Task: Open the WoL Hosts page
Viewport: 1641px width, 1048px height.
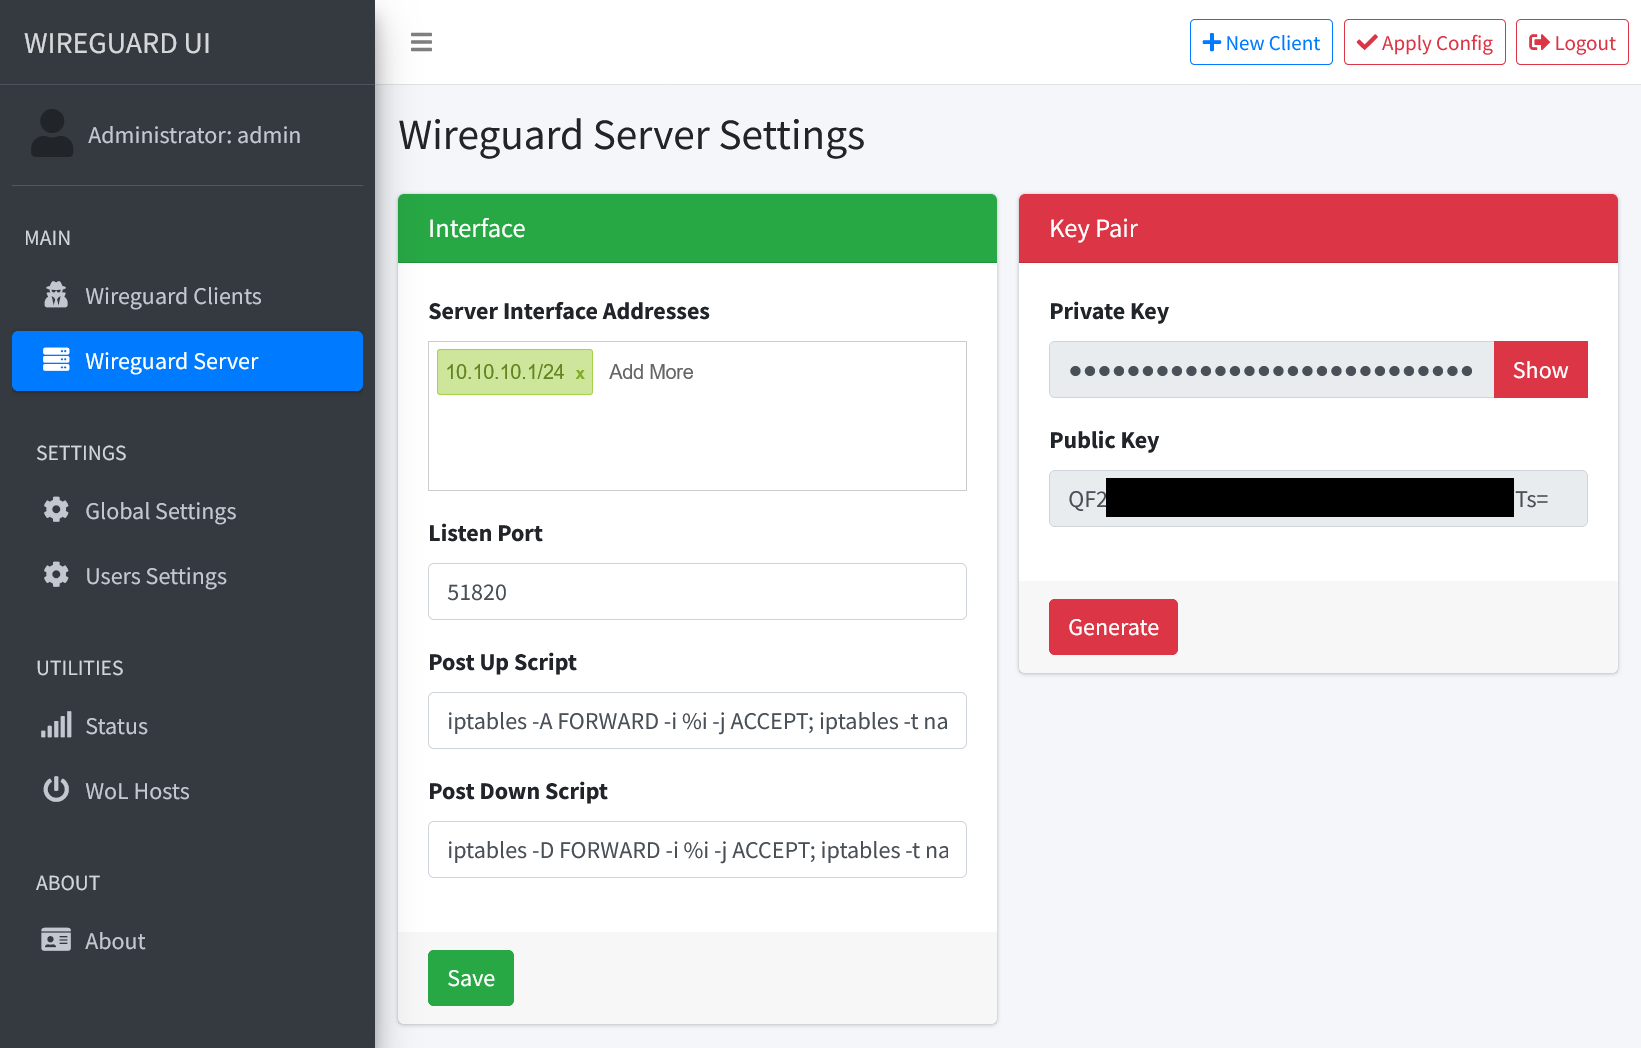Action: coord(187,791)
